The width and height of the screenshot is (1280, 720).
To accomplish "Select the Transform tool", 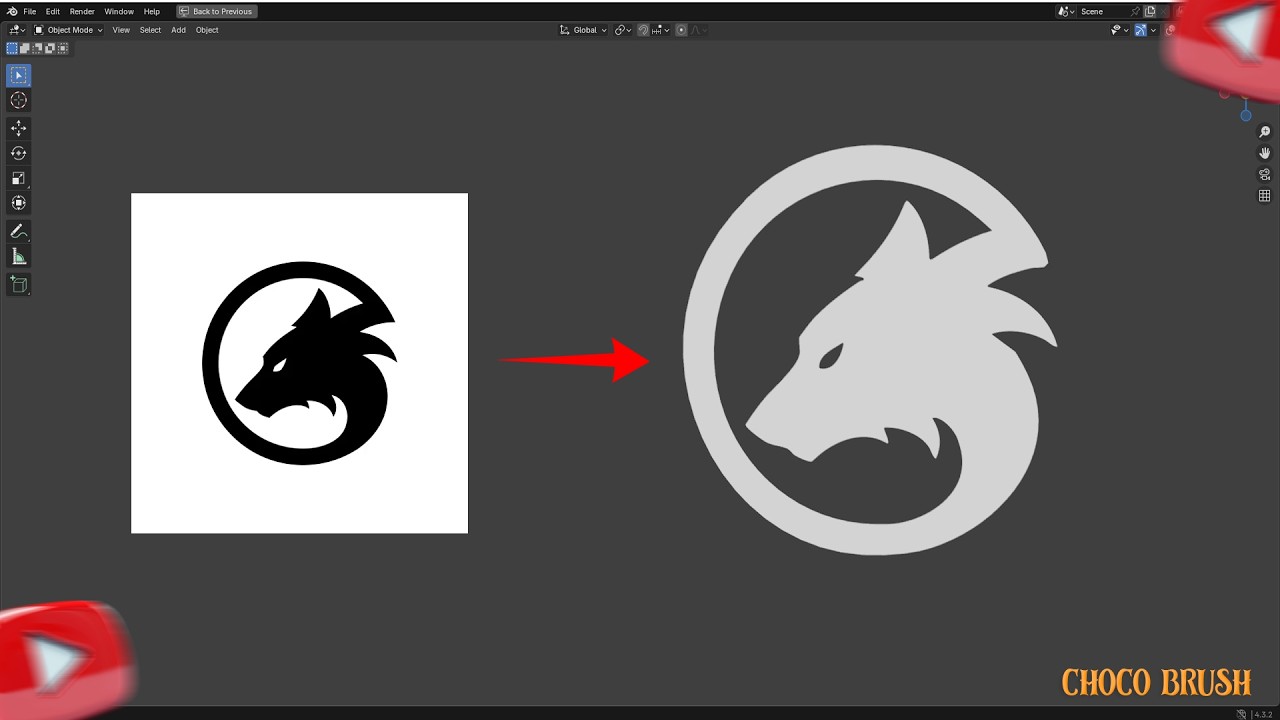I will click(18, 203).
